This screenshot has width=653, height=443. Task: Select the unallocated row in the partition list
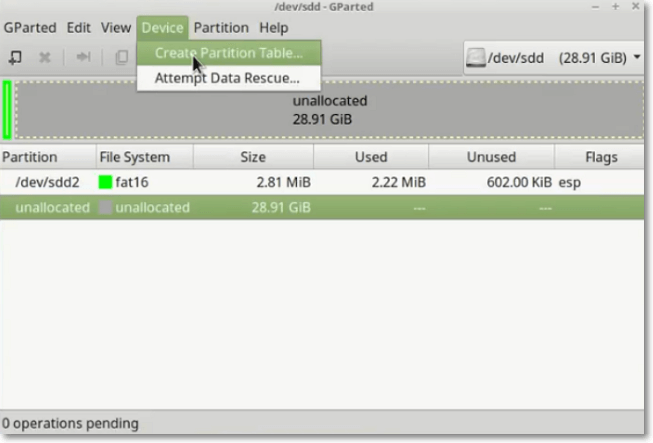click(322, 207)
